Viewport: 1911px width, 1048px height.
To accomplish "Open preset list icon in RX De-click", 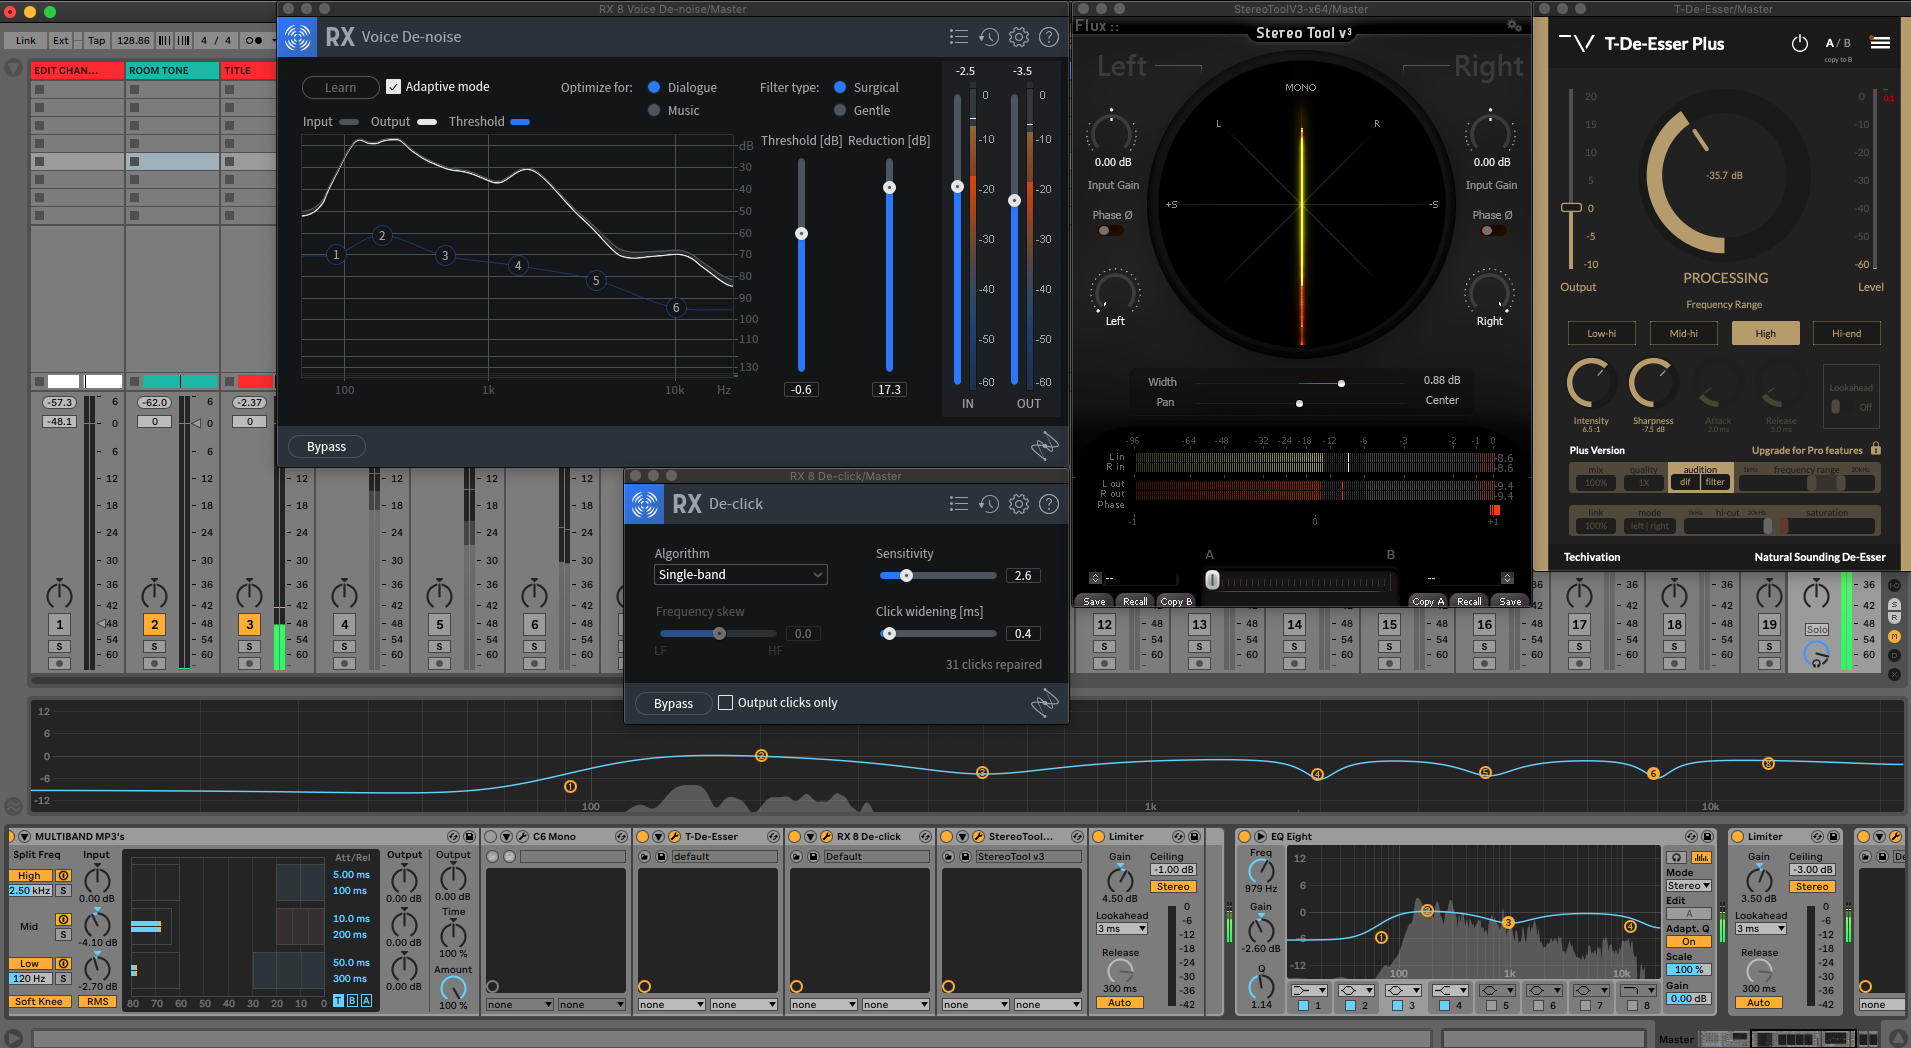I will pyautogui.click(x=958, y=504).
